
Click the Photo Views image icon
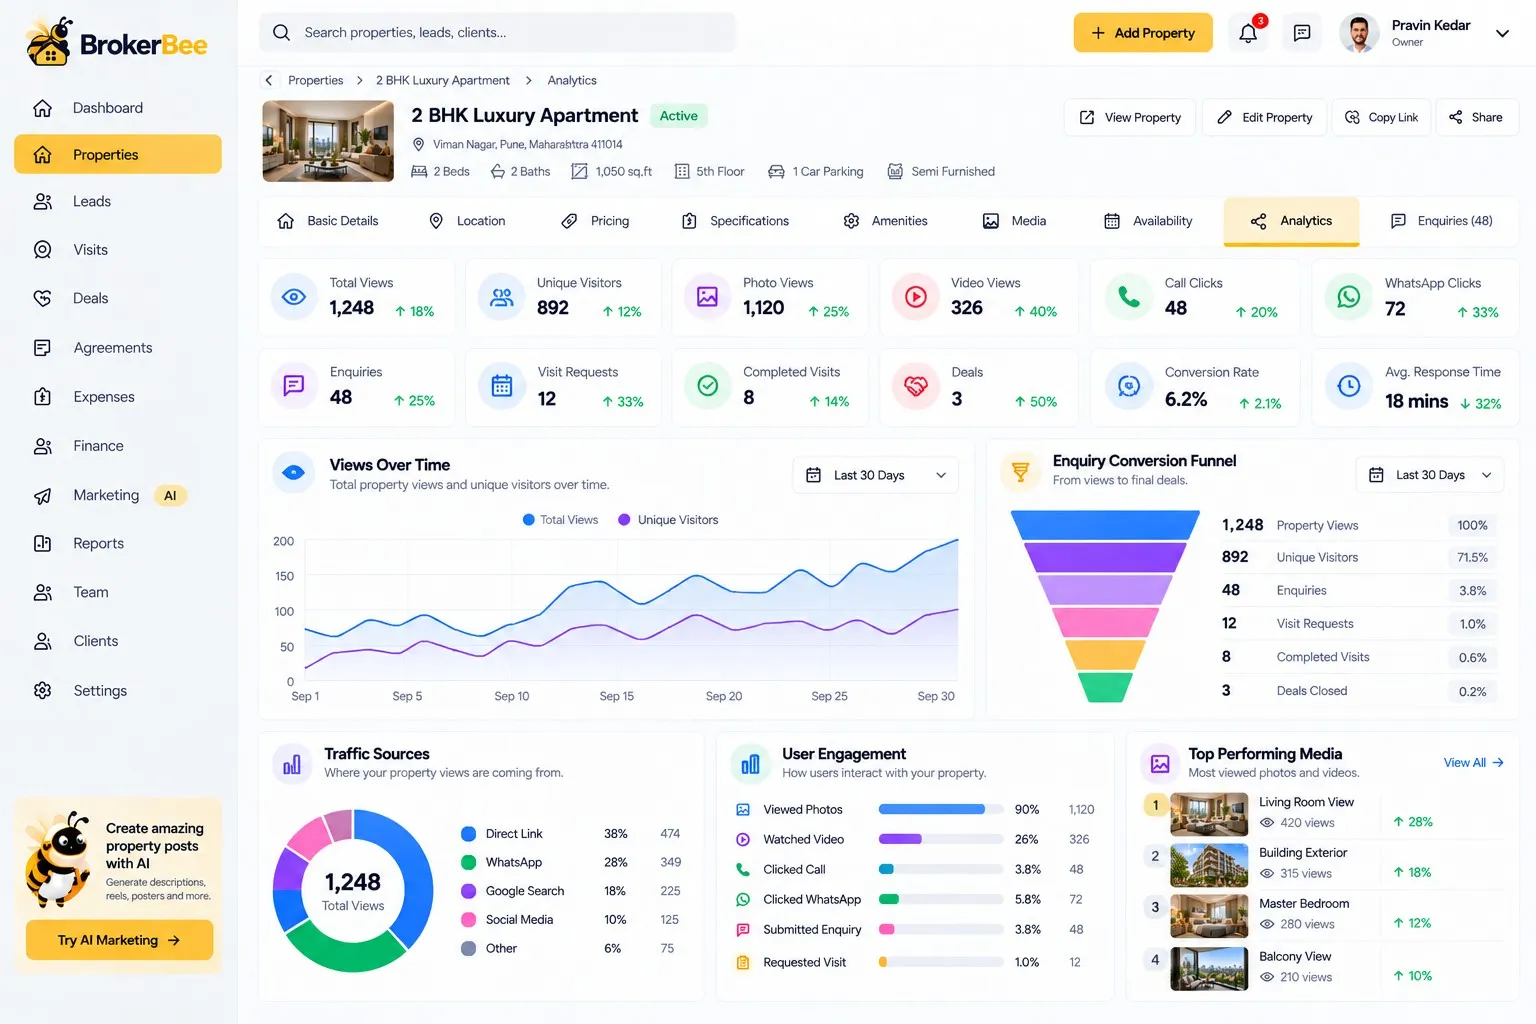708,297
